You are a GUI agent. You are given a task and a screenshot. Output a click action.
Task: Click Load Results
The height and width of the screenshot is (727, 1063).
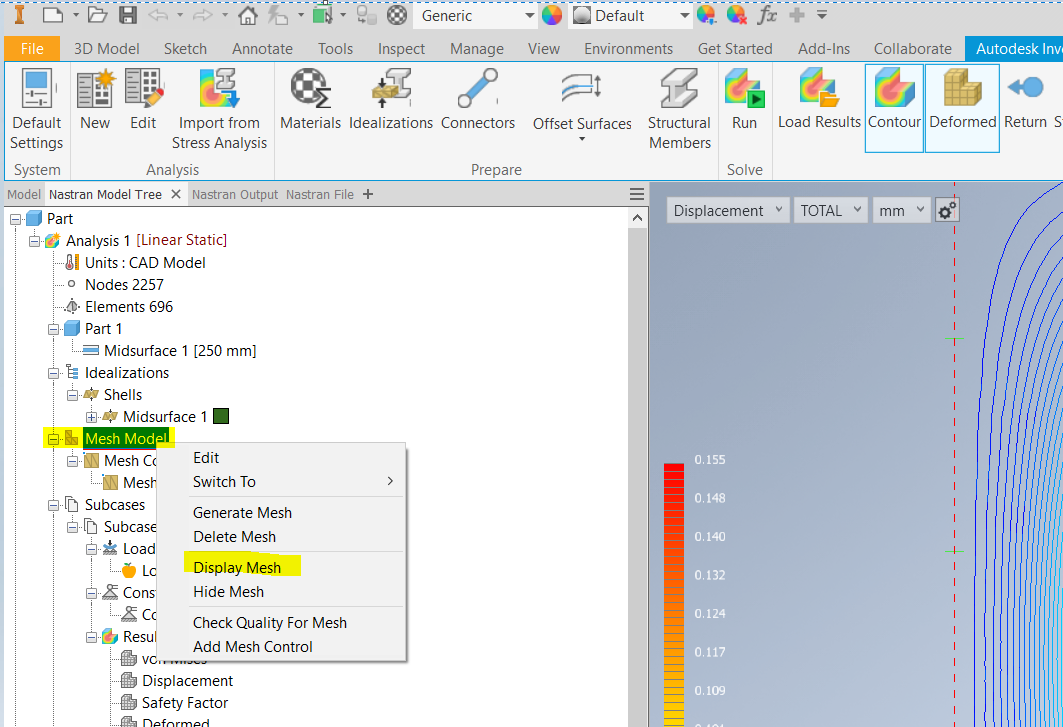[819, 100]
